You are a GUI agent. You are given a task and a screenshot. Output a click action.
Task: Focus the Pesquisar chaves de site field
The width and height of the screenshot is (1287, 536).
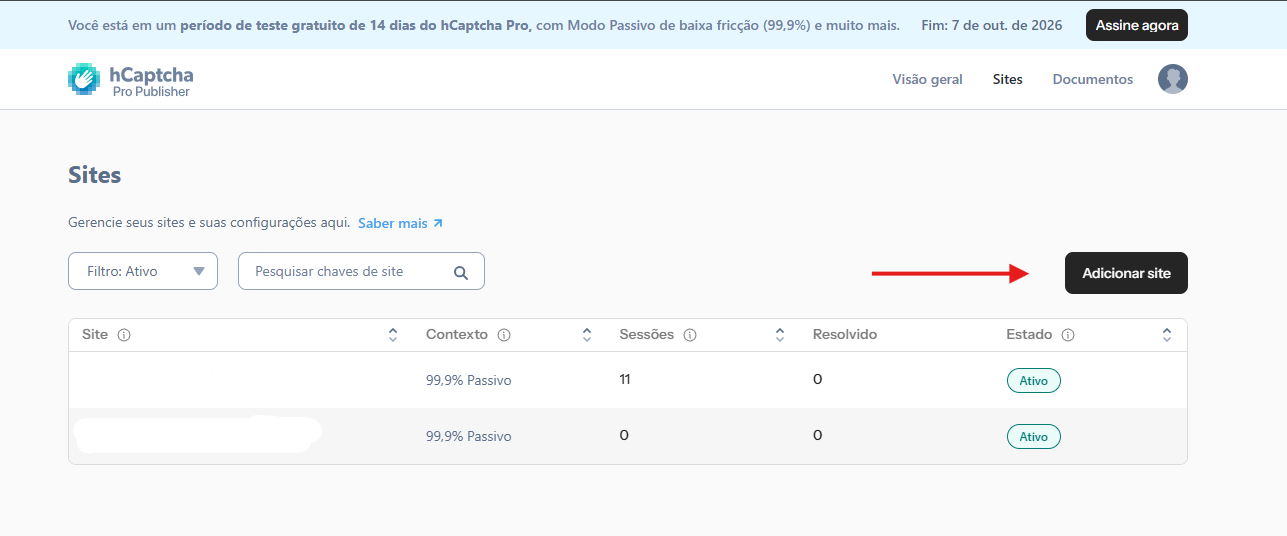tap(361, 271)
